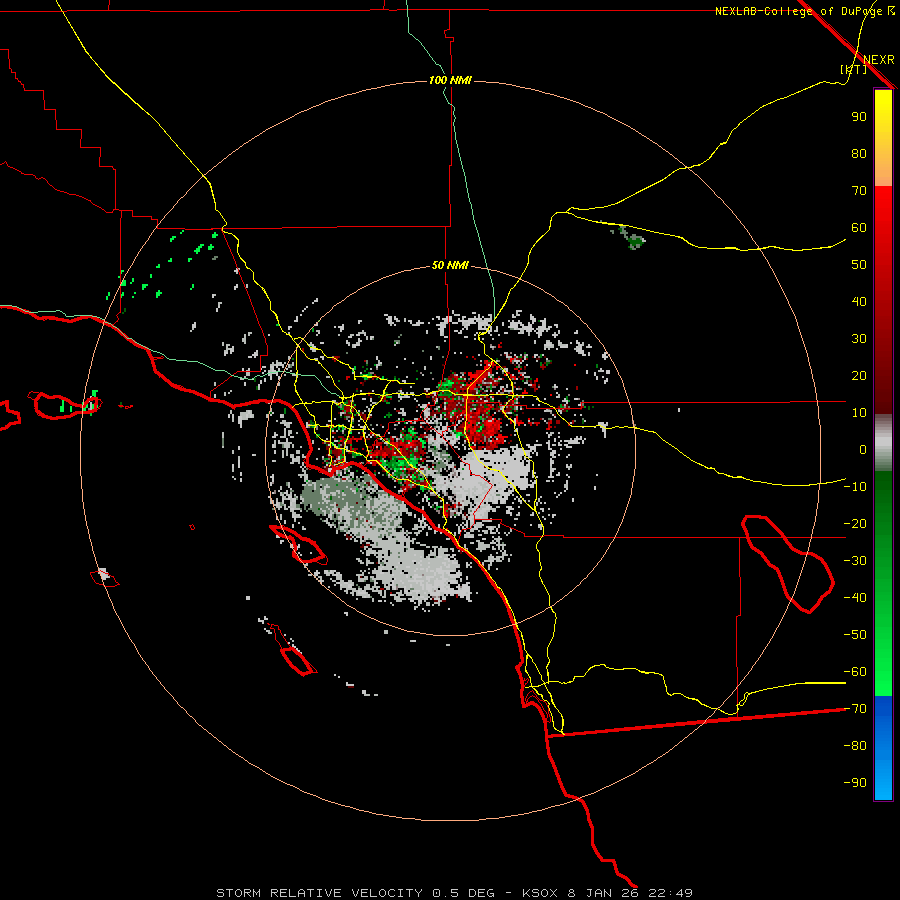900x900 pixels.
Task: Click the -60 value on the velocity scale
Action: 855,672
